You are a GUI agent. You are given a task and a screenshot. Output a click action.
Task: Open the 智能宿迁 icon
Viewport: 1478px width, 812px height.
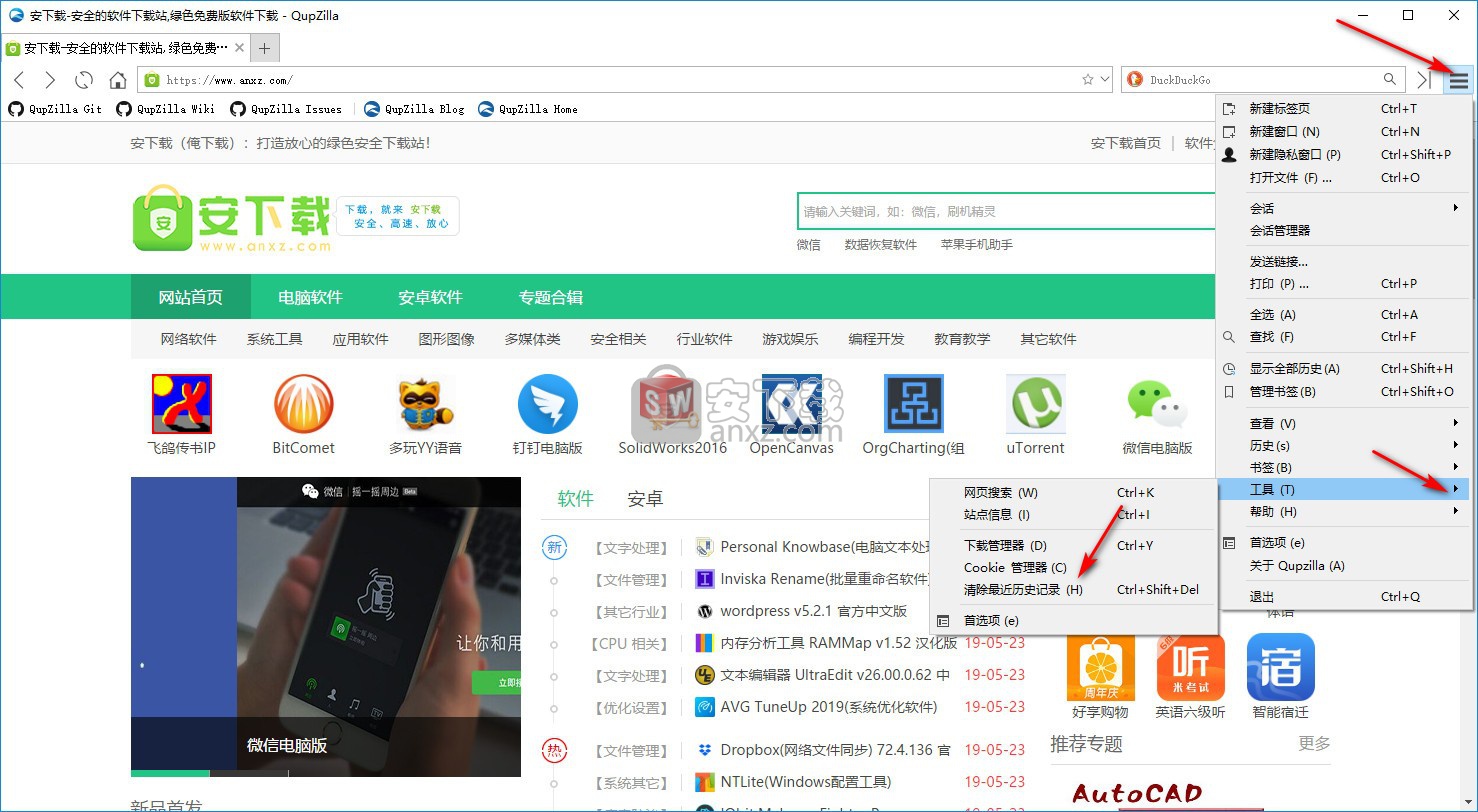click(x=1280, y=667)
